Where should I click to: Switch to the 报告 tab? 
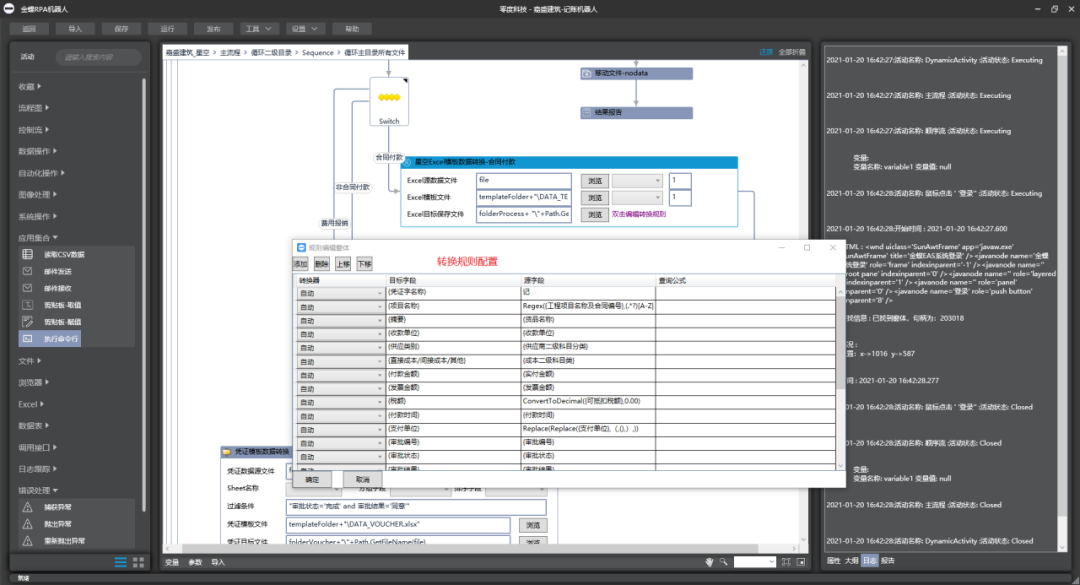pyautogui.click(x=888, y=561)
